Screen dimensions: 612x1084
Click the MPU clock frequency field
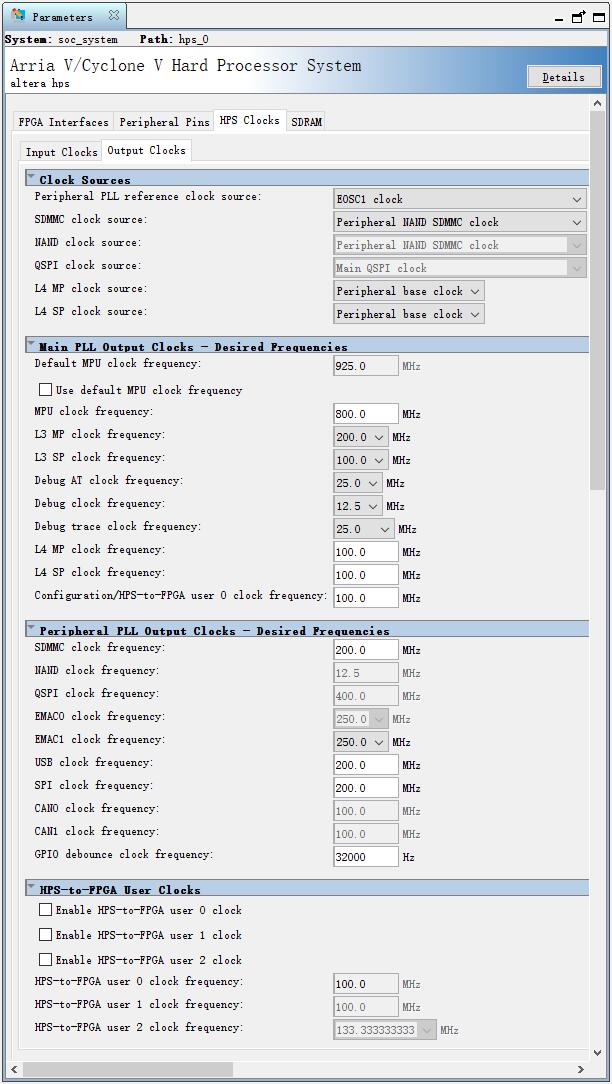366,414
